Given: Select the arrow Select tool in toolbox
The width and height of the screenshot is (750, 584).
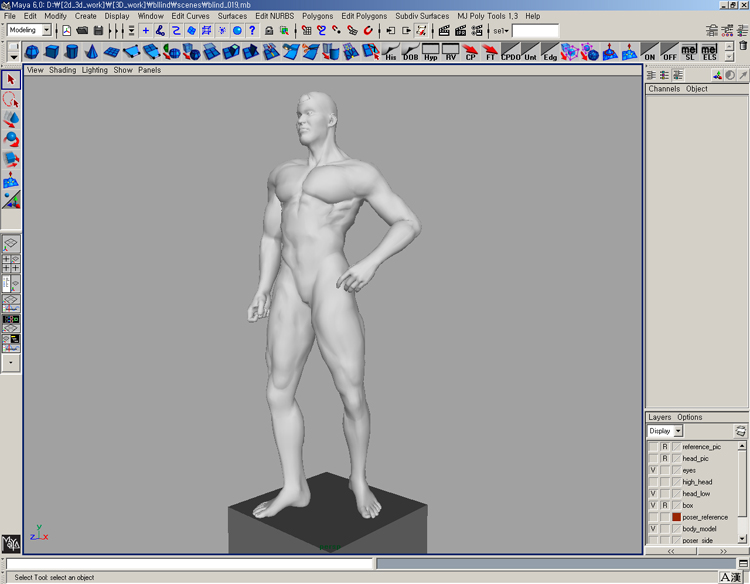Looking at the screenshot, I should (x=11, y=80).
